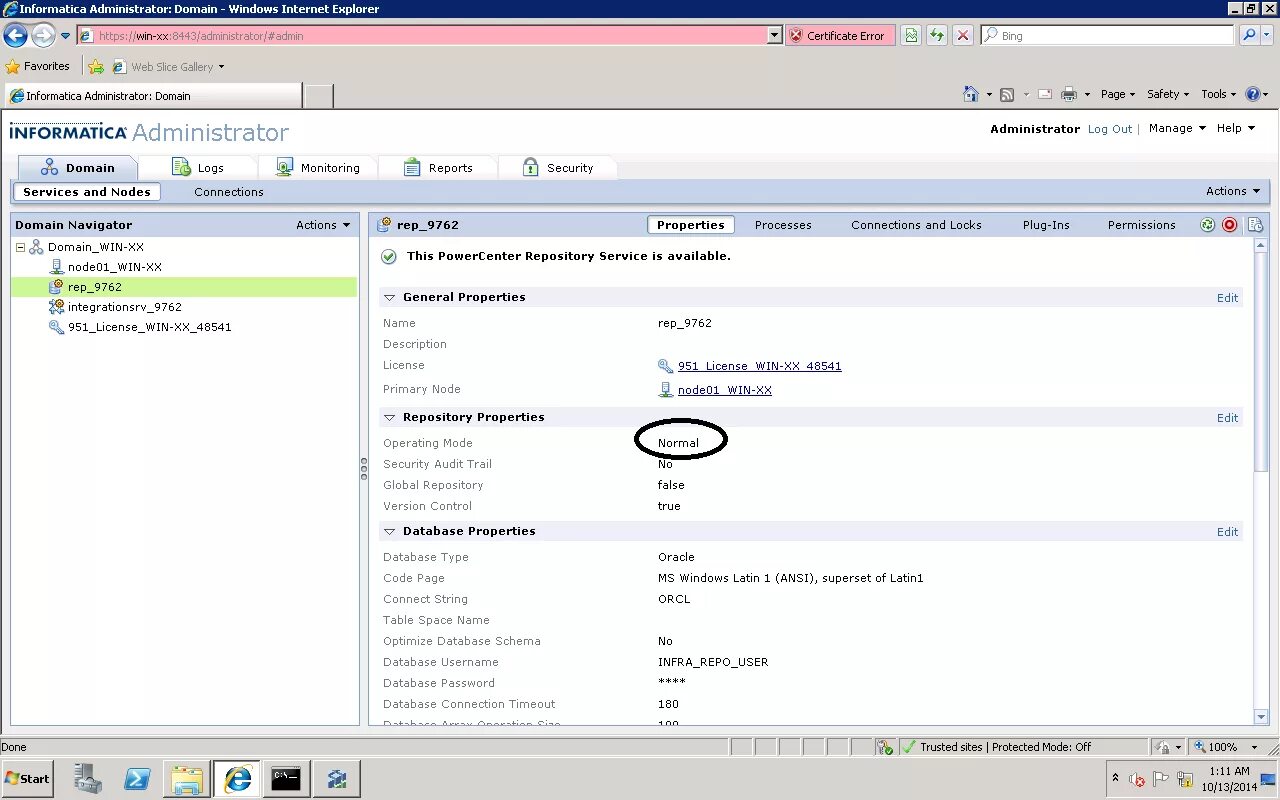This screenshot has height=800, width=1280.
Task: Go back with the browser Back button
Action: click(x=15, y=36)
